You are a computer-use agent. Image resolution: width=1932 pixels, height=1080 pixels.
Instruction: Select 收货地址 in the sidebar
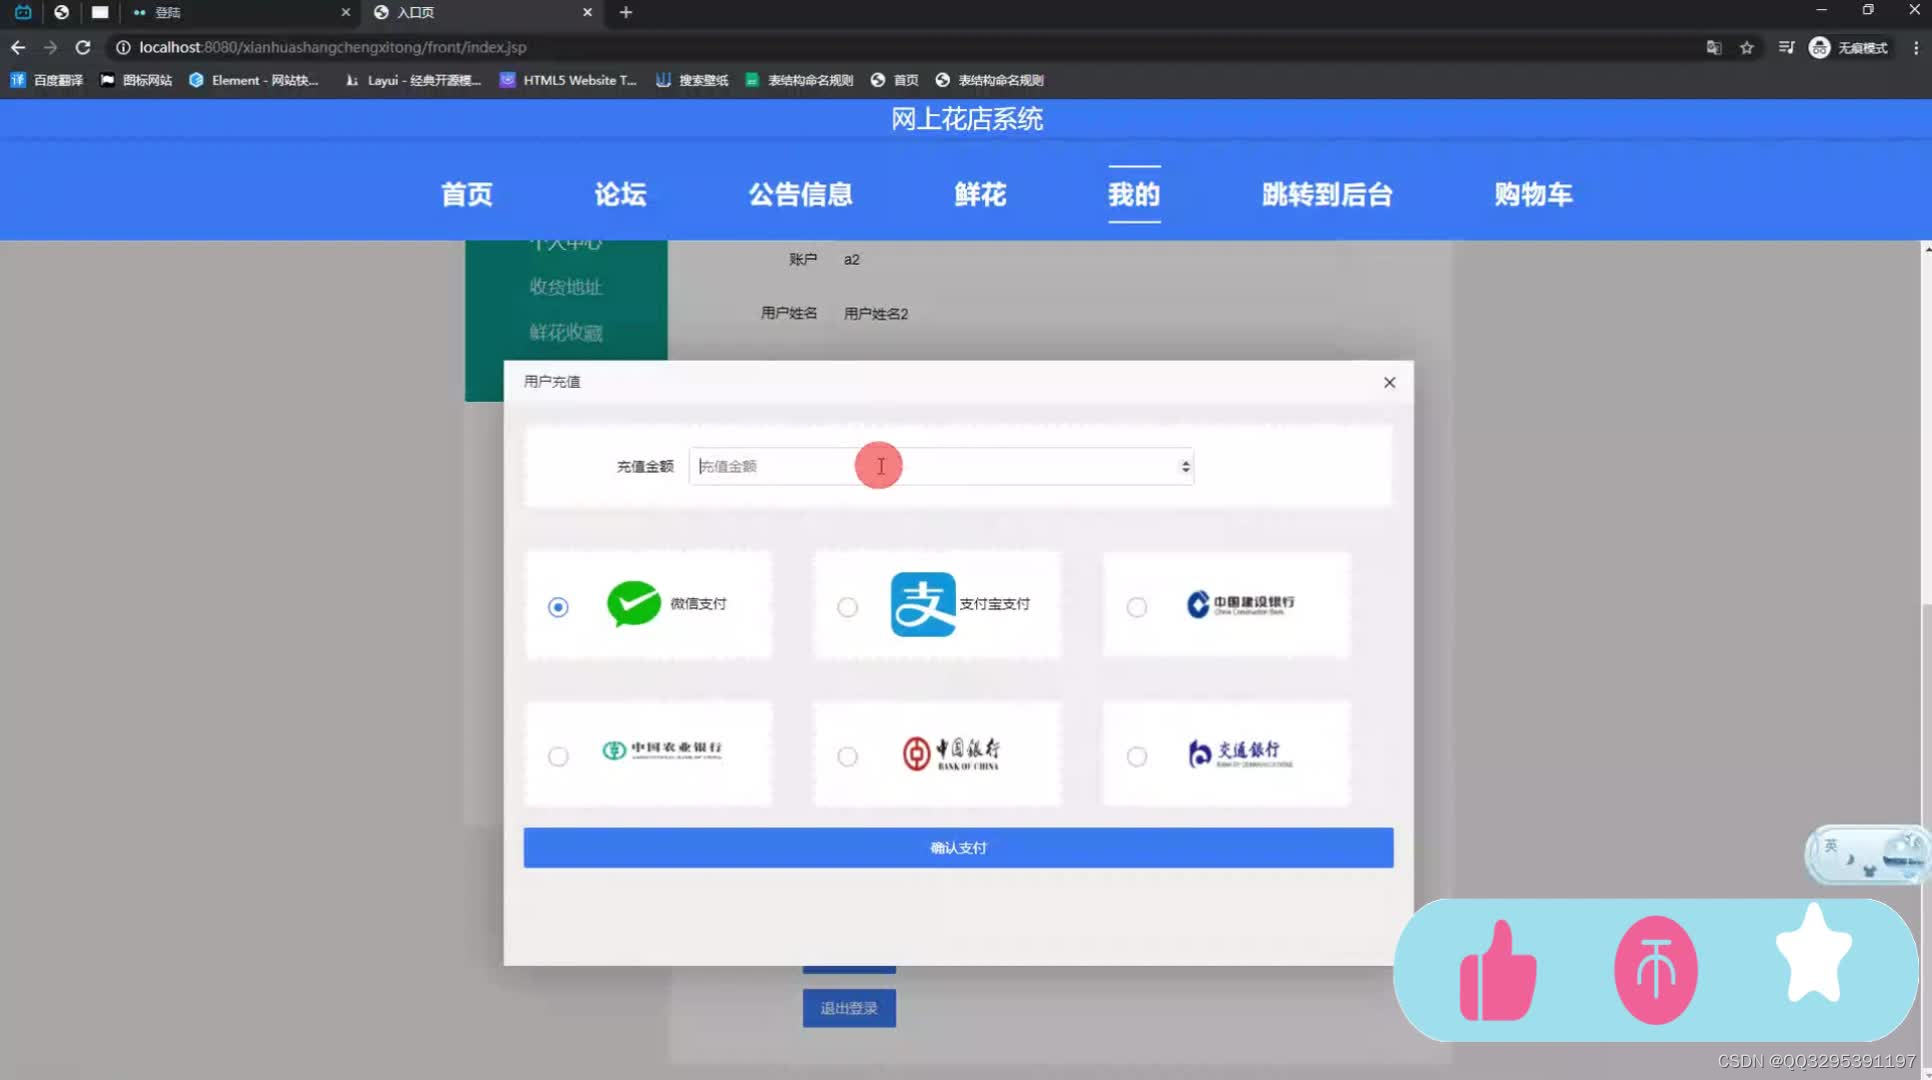coord(566,287)
